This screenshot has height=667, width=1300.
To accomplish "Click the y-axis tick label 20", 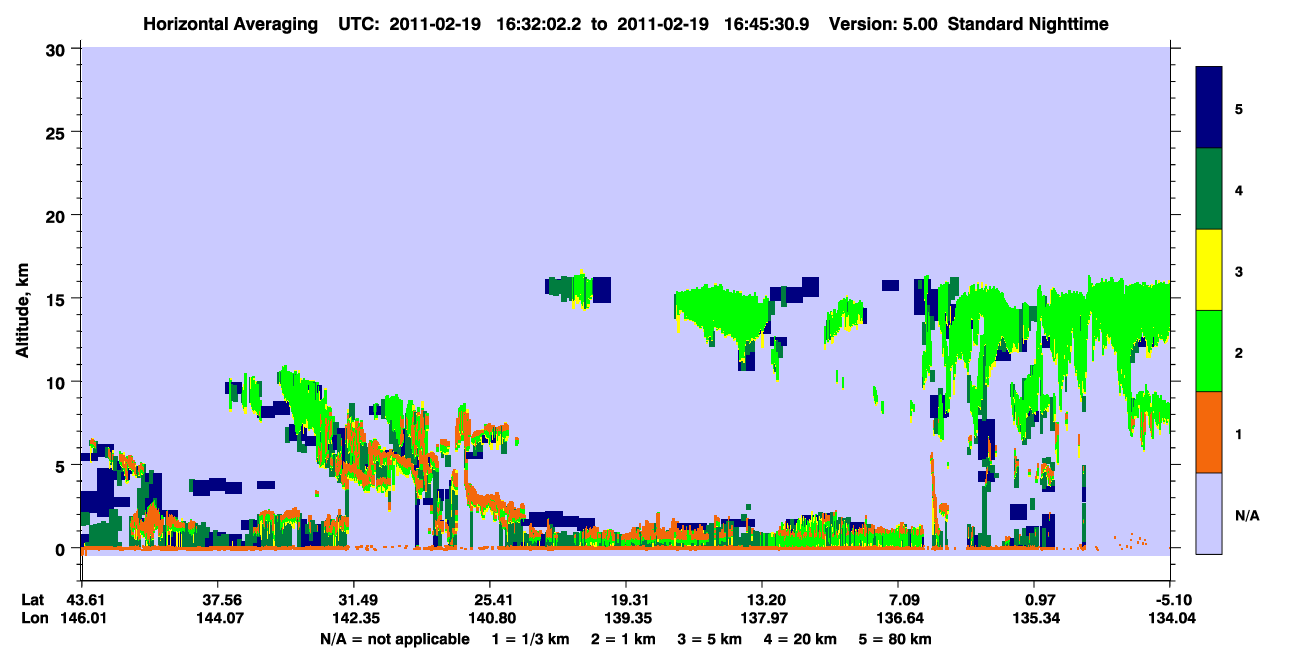I will [x=58, y=215].
